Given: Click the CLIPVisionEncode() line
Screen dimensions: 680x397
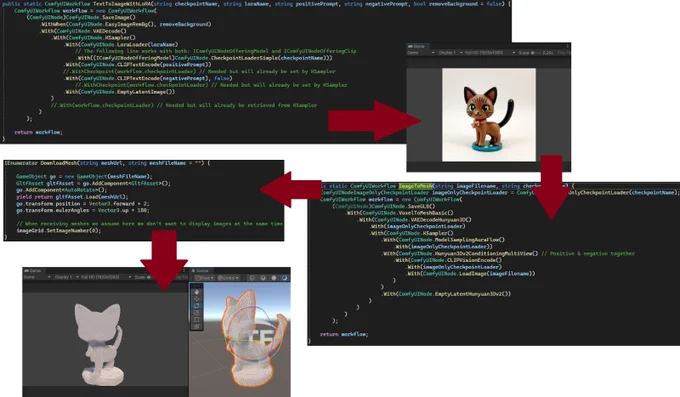Looking at the screenshot, I should pyautogui.click(x=448, y=260).
